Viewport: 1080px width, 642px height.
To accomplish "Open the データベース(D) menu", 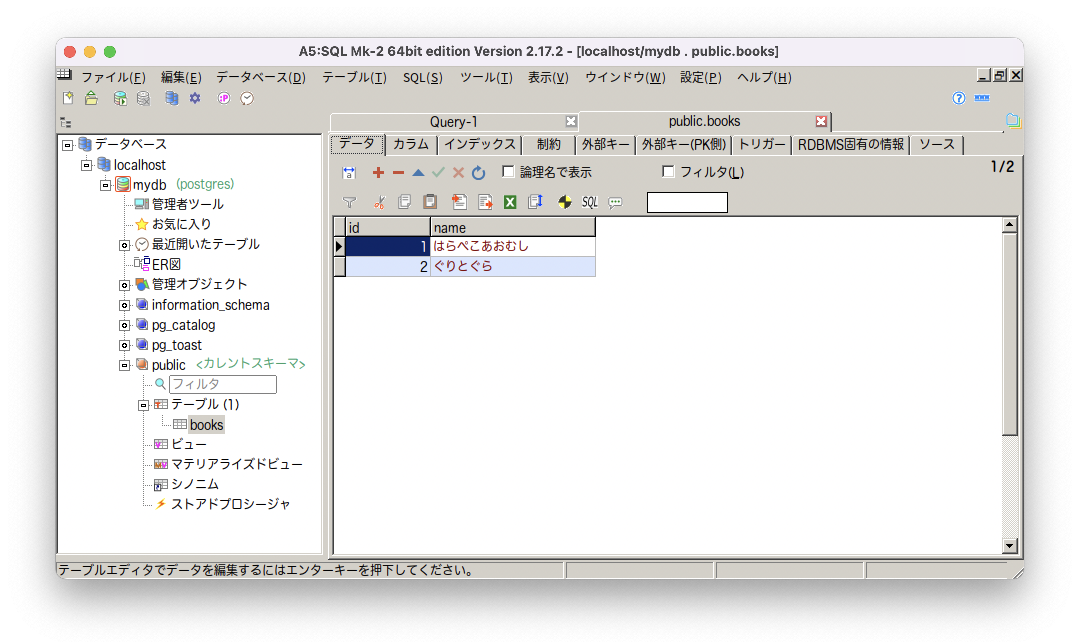I will [x=261, y=77].
